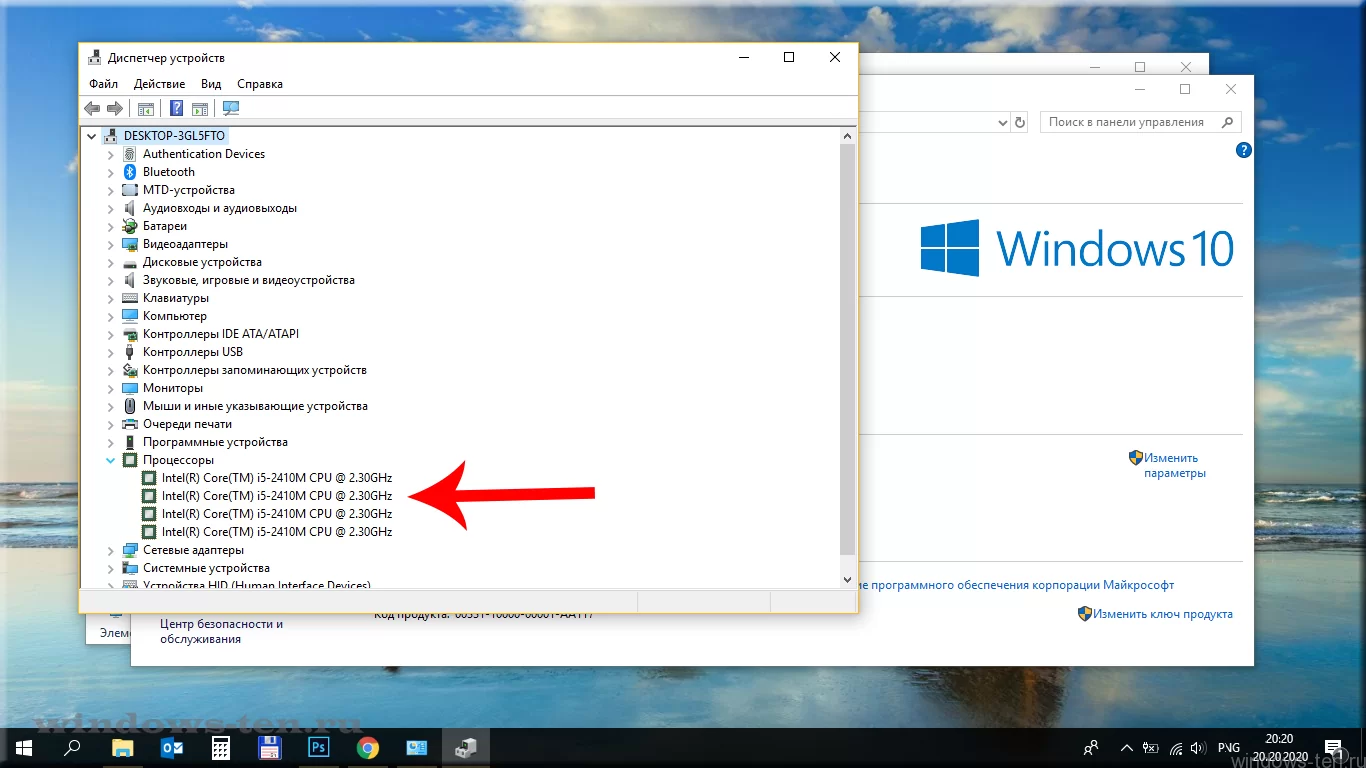The height and width of the screenshot is (768, 1366).
Task: Switch to Device Manager taskbar button
Action: tap(466, 748)
